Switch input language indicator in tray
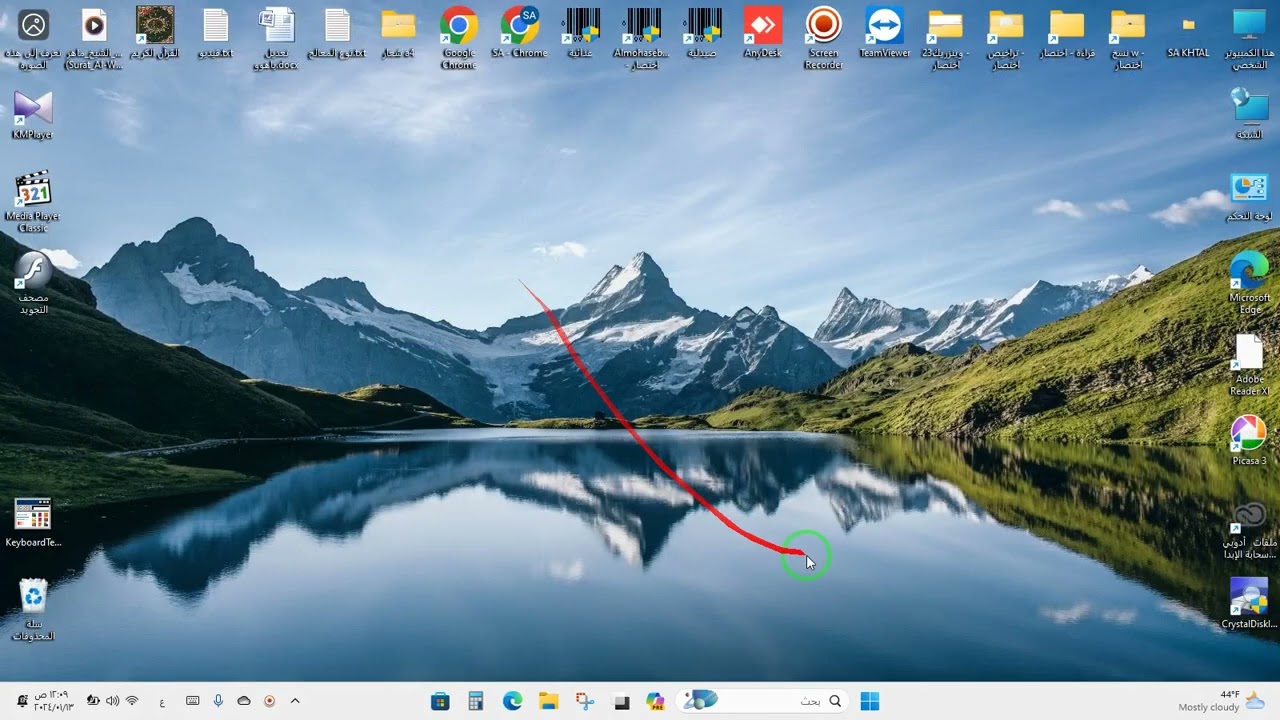The height and width of the screenshot is (720, 1280). pos(162,701)
